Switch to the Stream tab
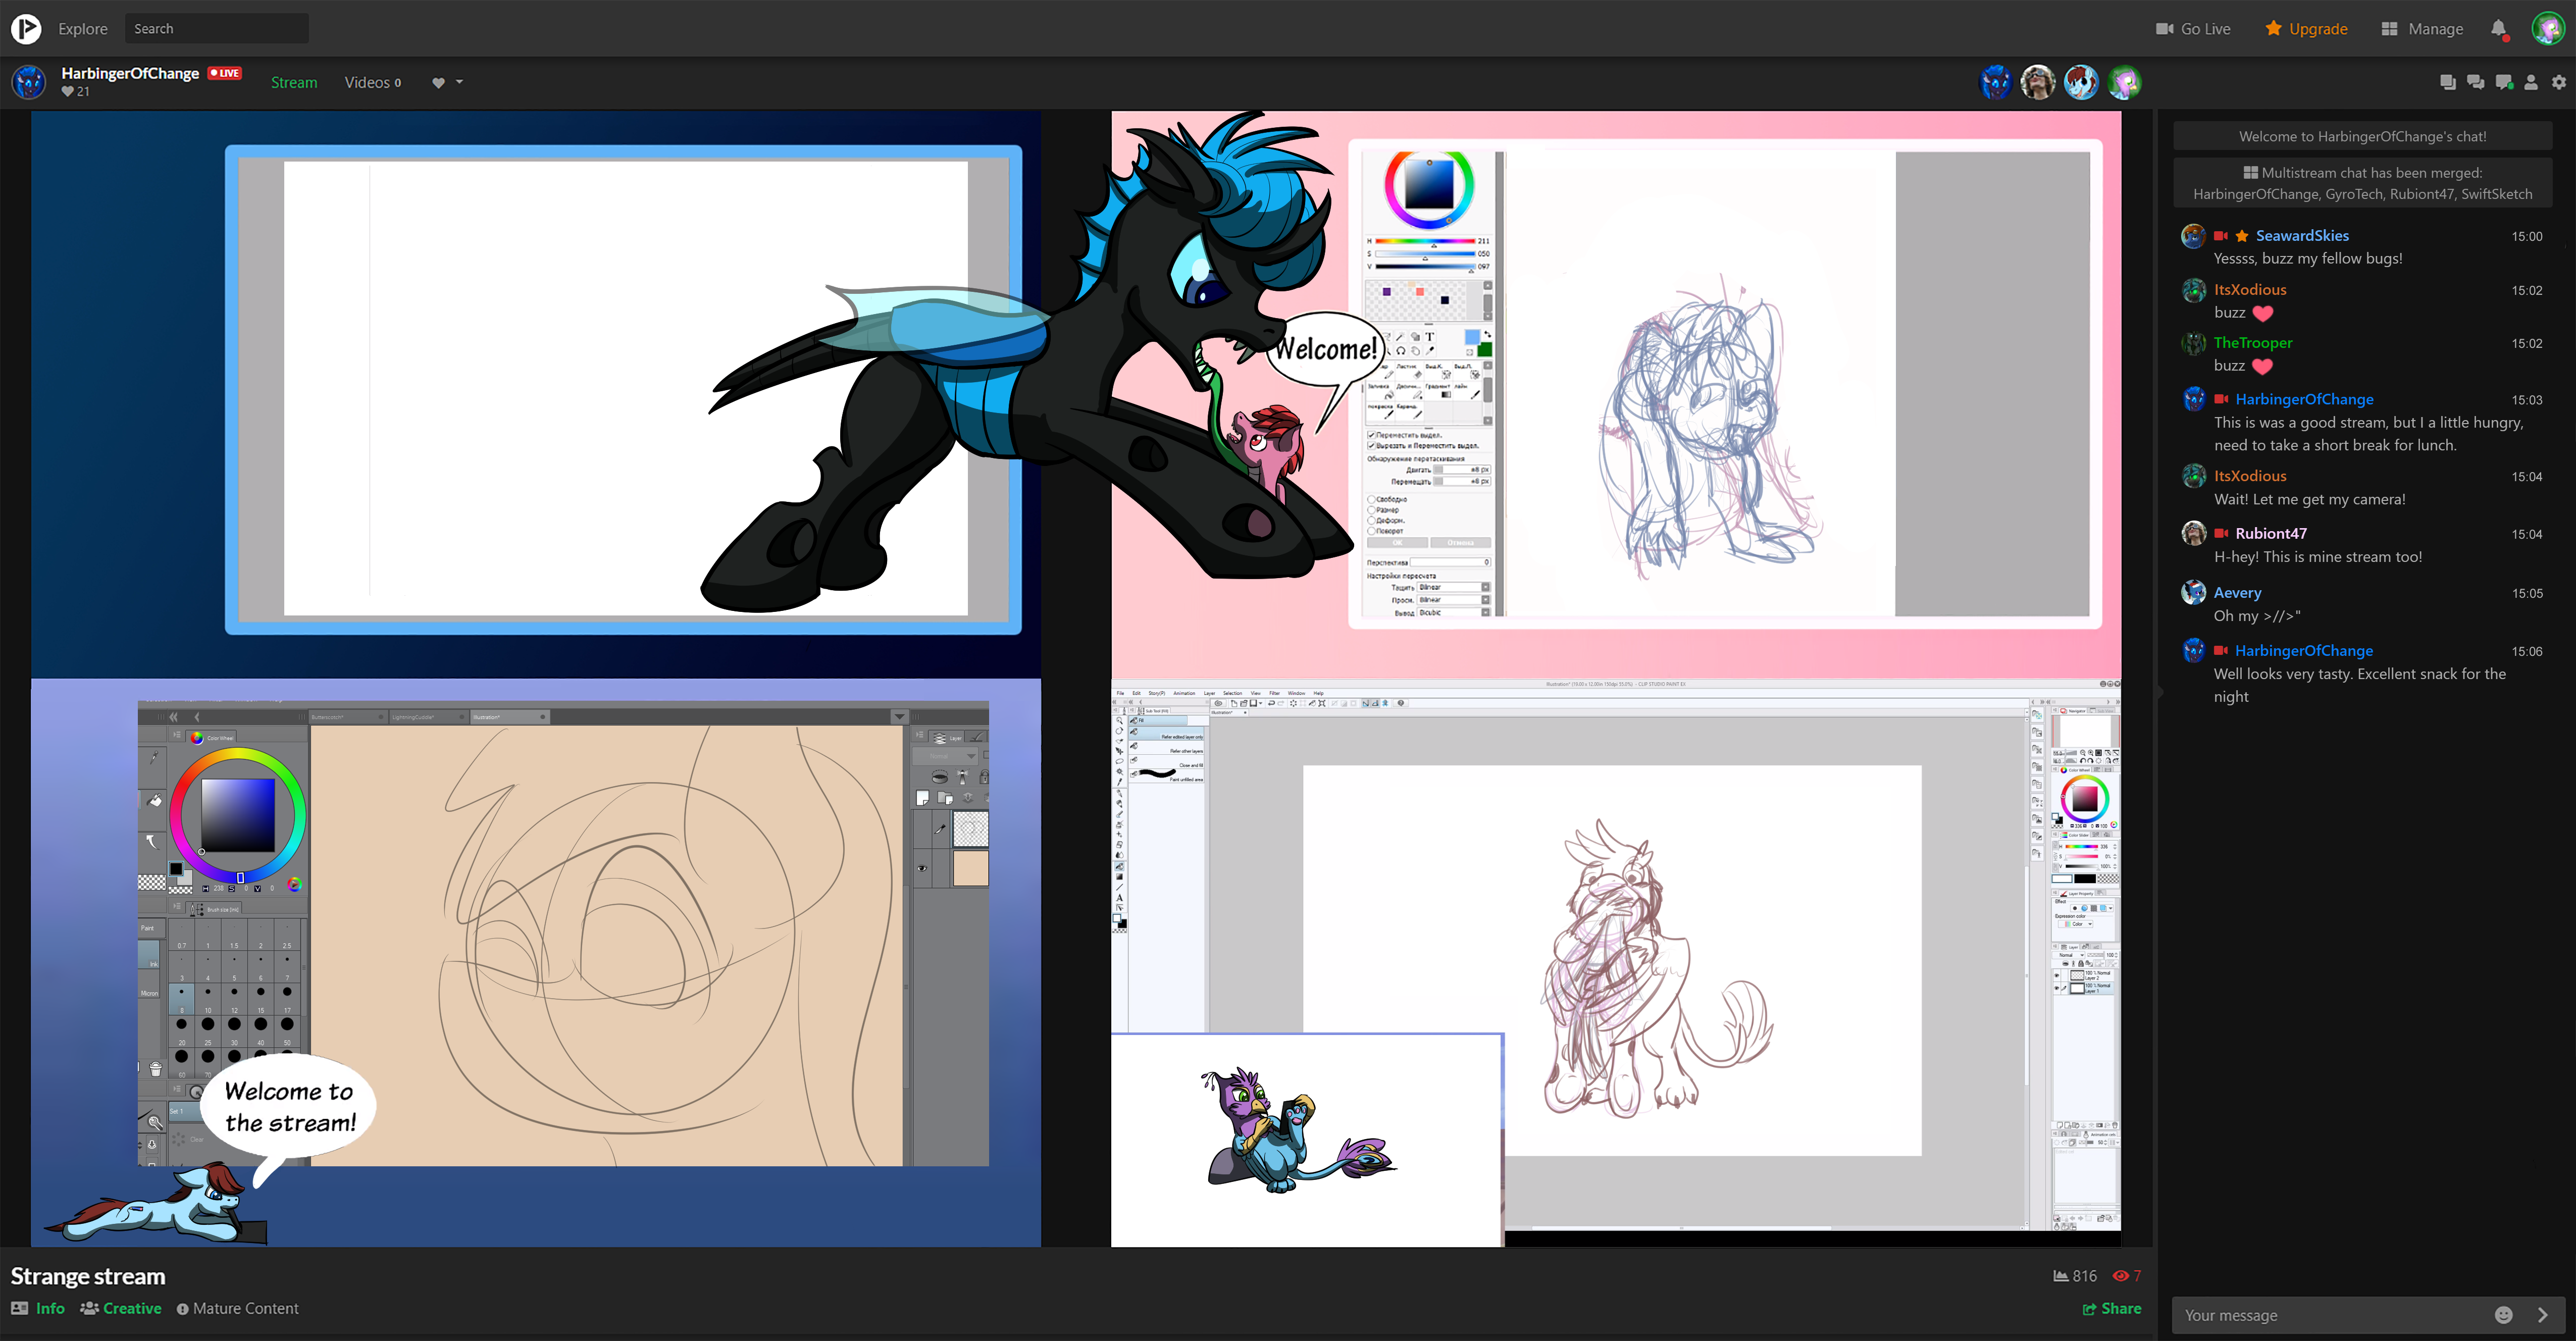The height and width of the screenshot is (1341, 2576). click(294, 82)
